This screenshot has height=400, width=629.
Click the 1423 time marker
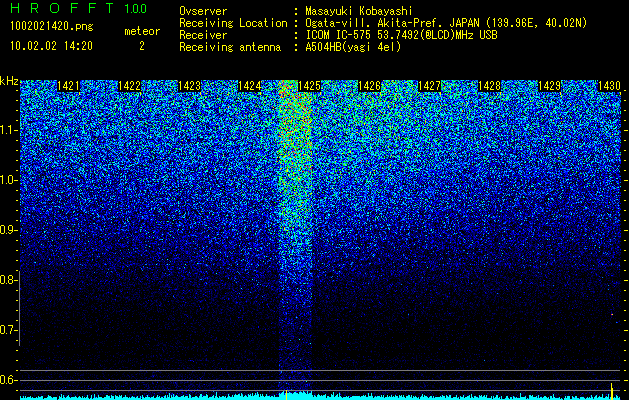[189, 86]
